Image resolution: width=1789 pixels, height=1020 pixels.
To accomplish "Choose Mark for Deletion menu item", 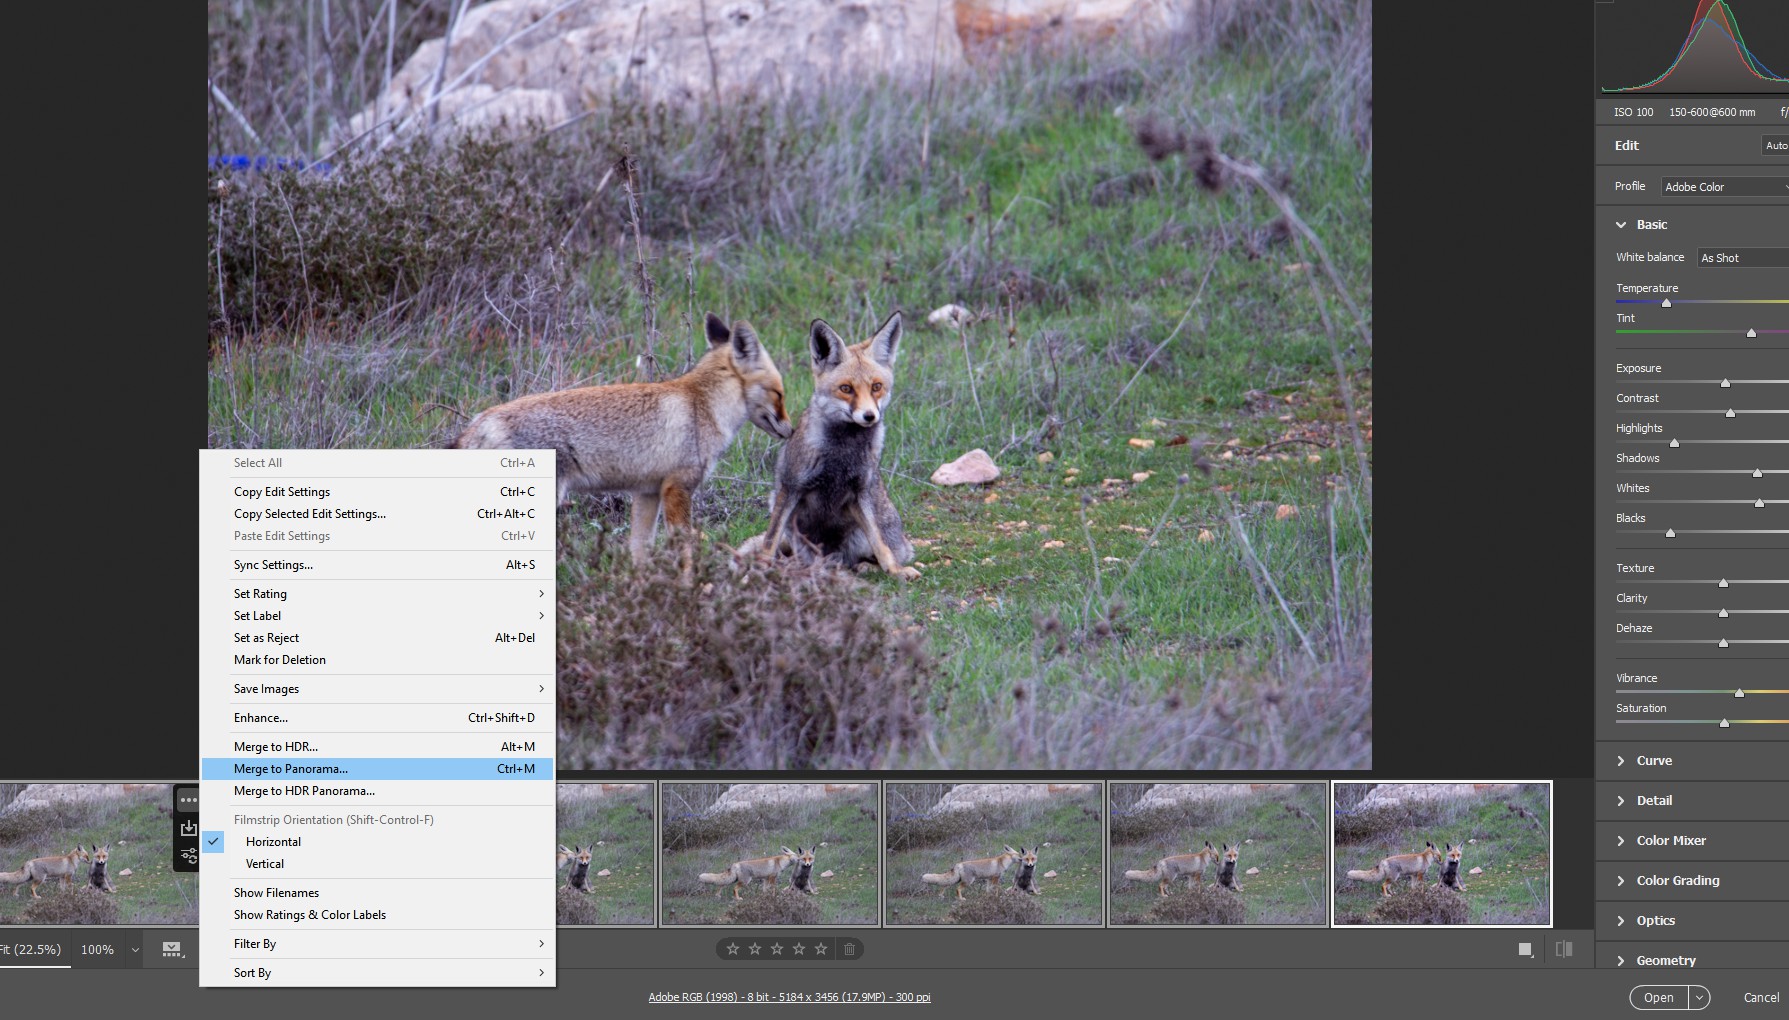I will (x=377, y=660).
